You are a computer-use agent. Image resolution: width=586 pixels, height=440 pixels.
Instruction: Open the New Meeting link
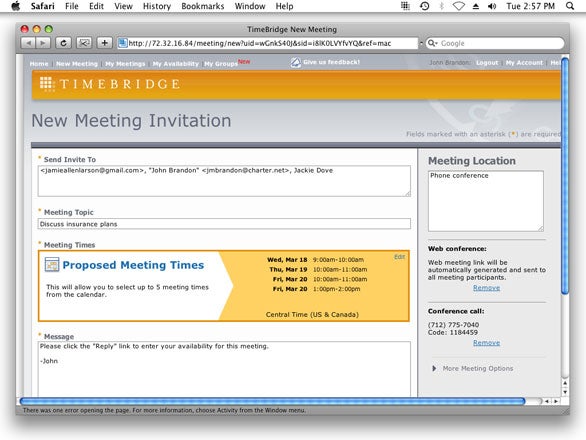(x=77, y=64)
